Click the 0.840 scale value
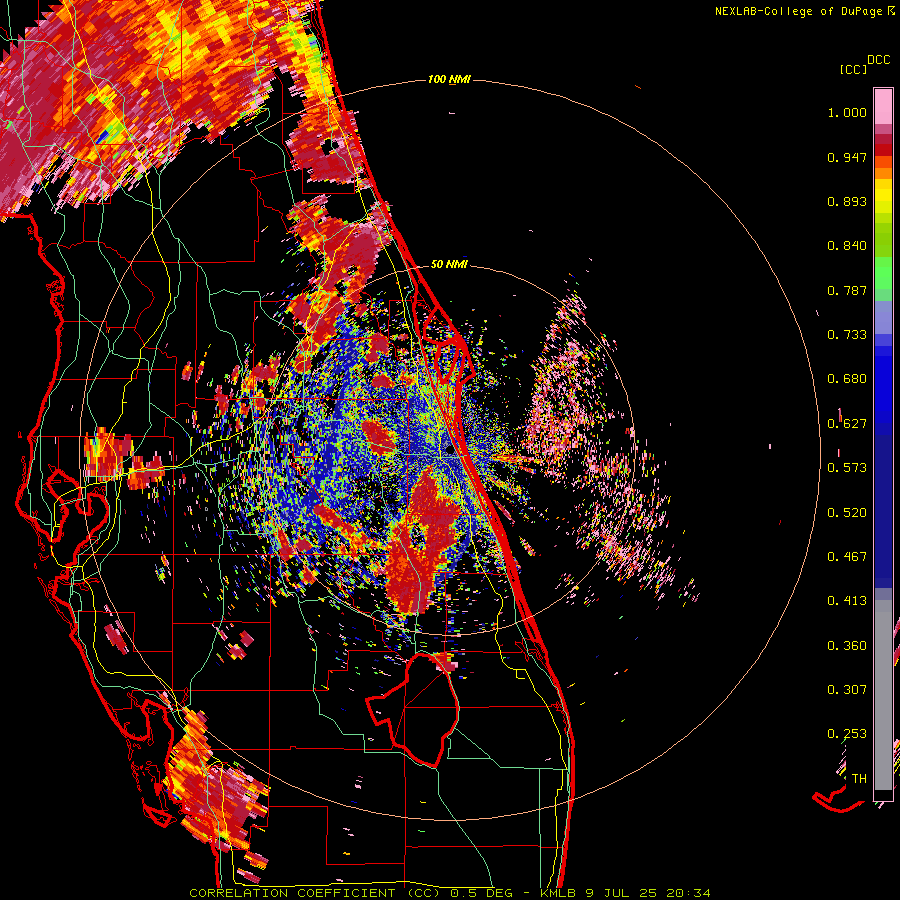 click(x=847, y=246)
